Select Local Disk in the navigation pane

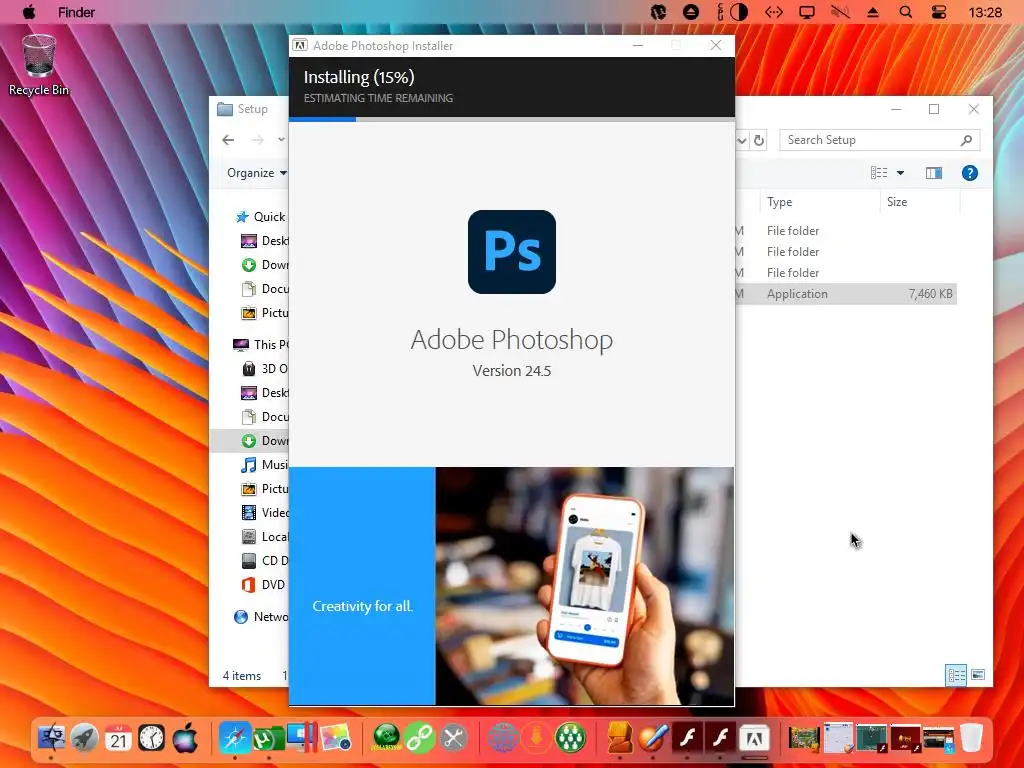[x=265, y=537]
